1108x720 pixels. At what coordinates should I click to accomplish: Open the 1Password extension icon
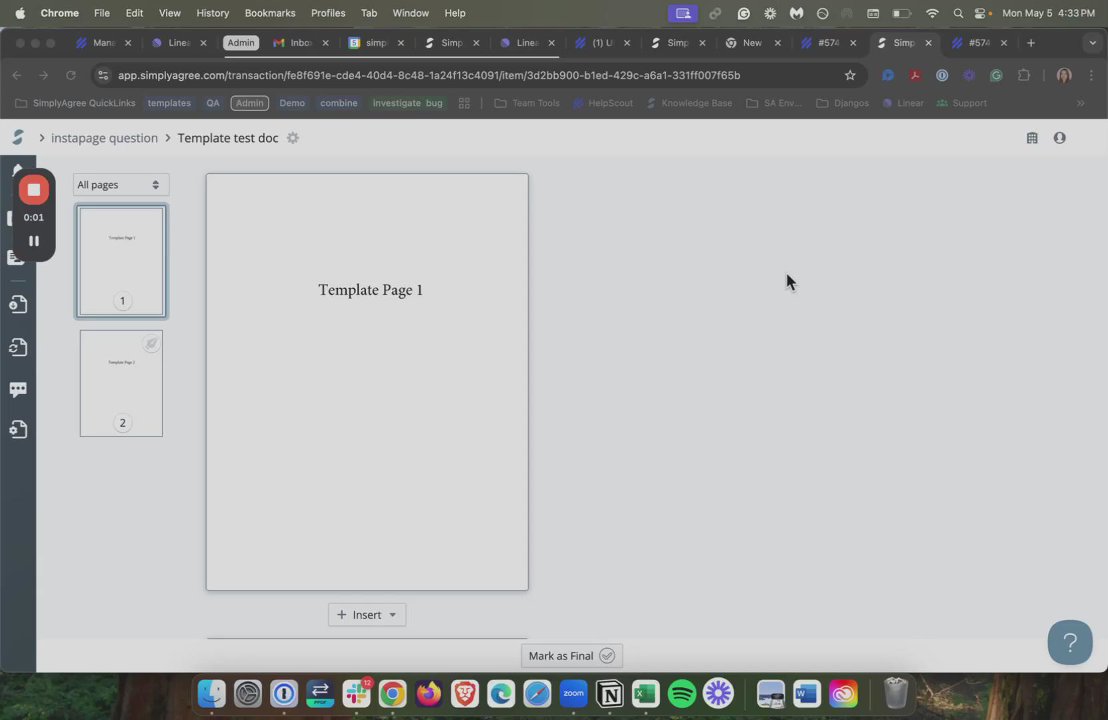click(x=942, y=75)
